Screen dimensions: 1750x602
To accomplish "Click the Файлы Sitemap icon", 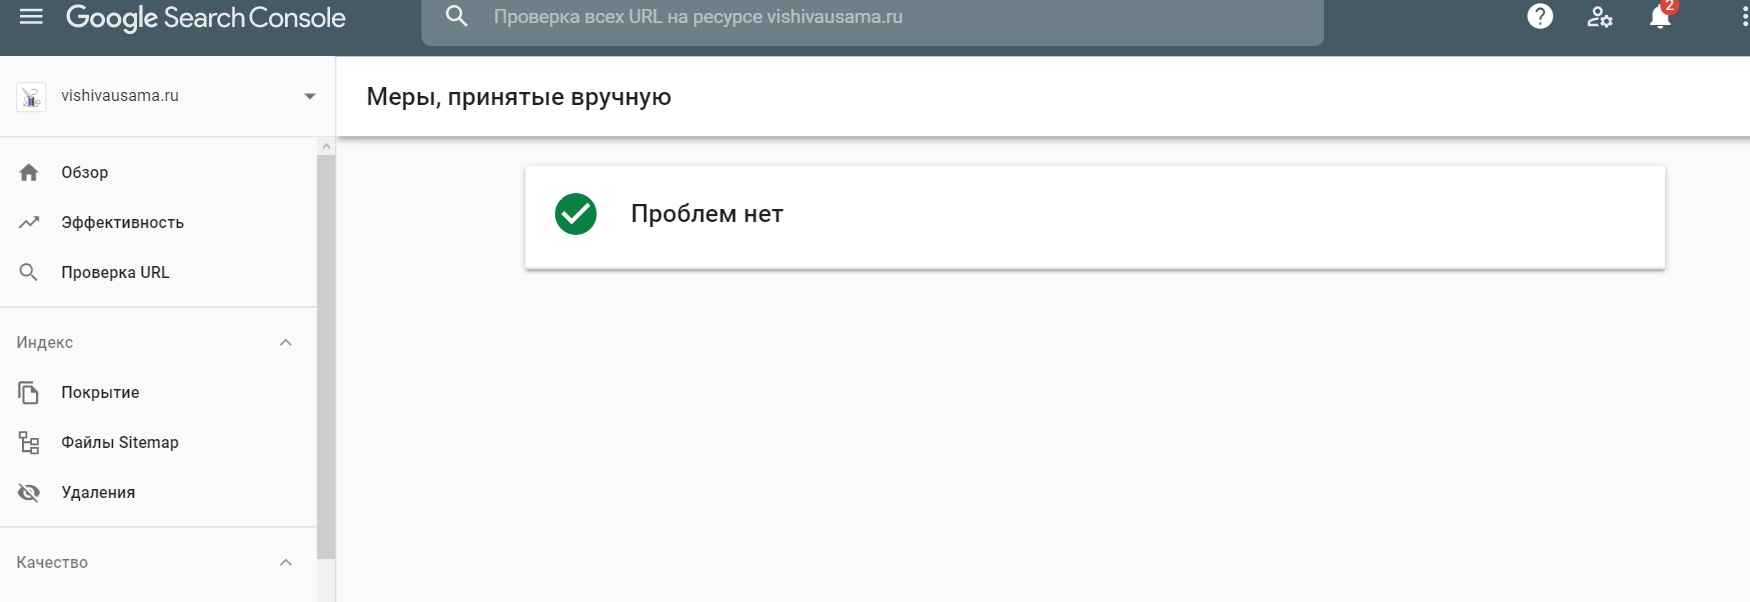I will 29,443.
